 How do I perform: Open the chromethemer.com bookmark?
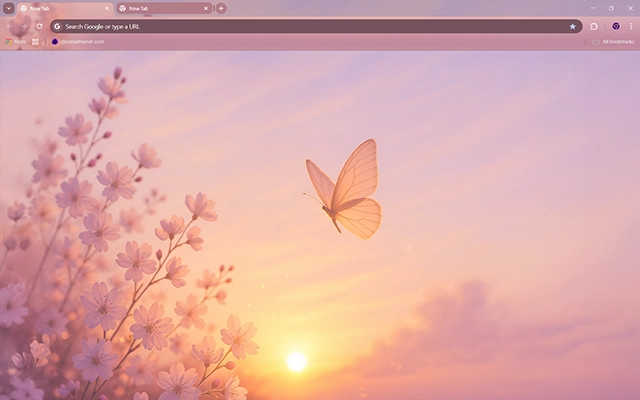(x=78, y=42)
